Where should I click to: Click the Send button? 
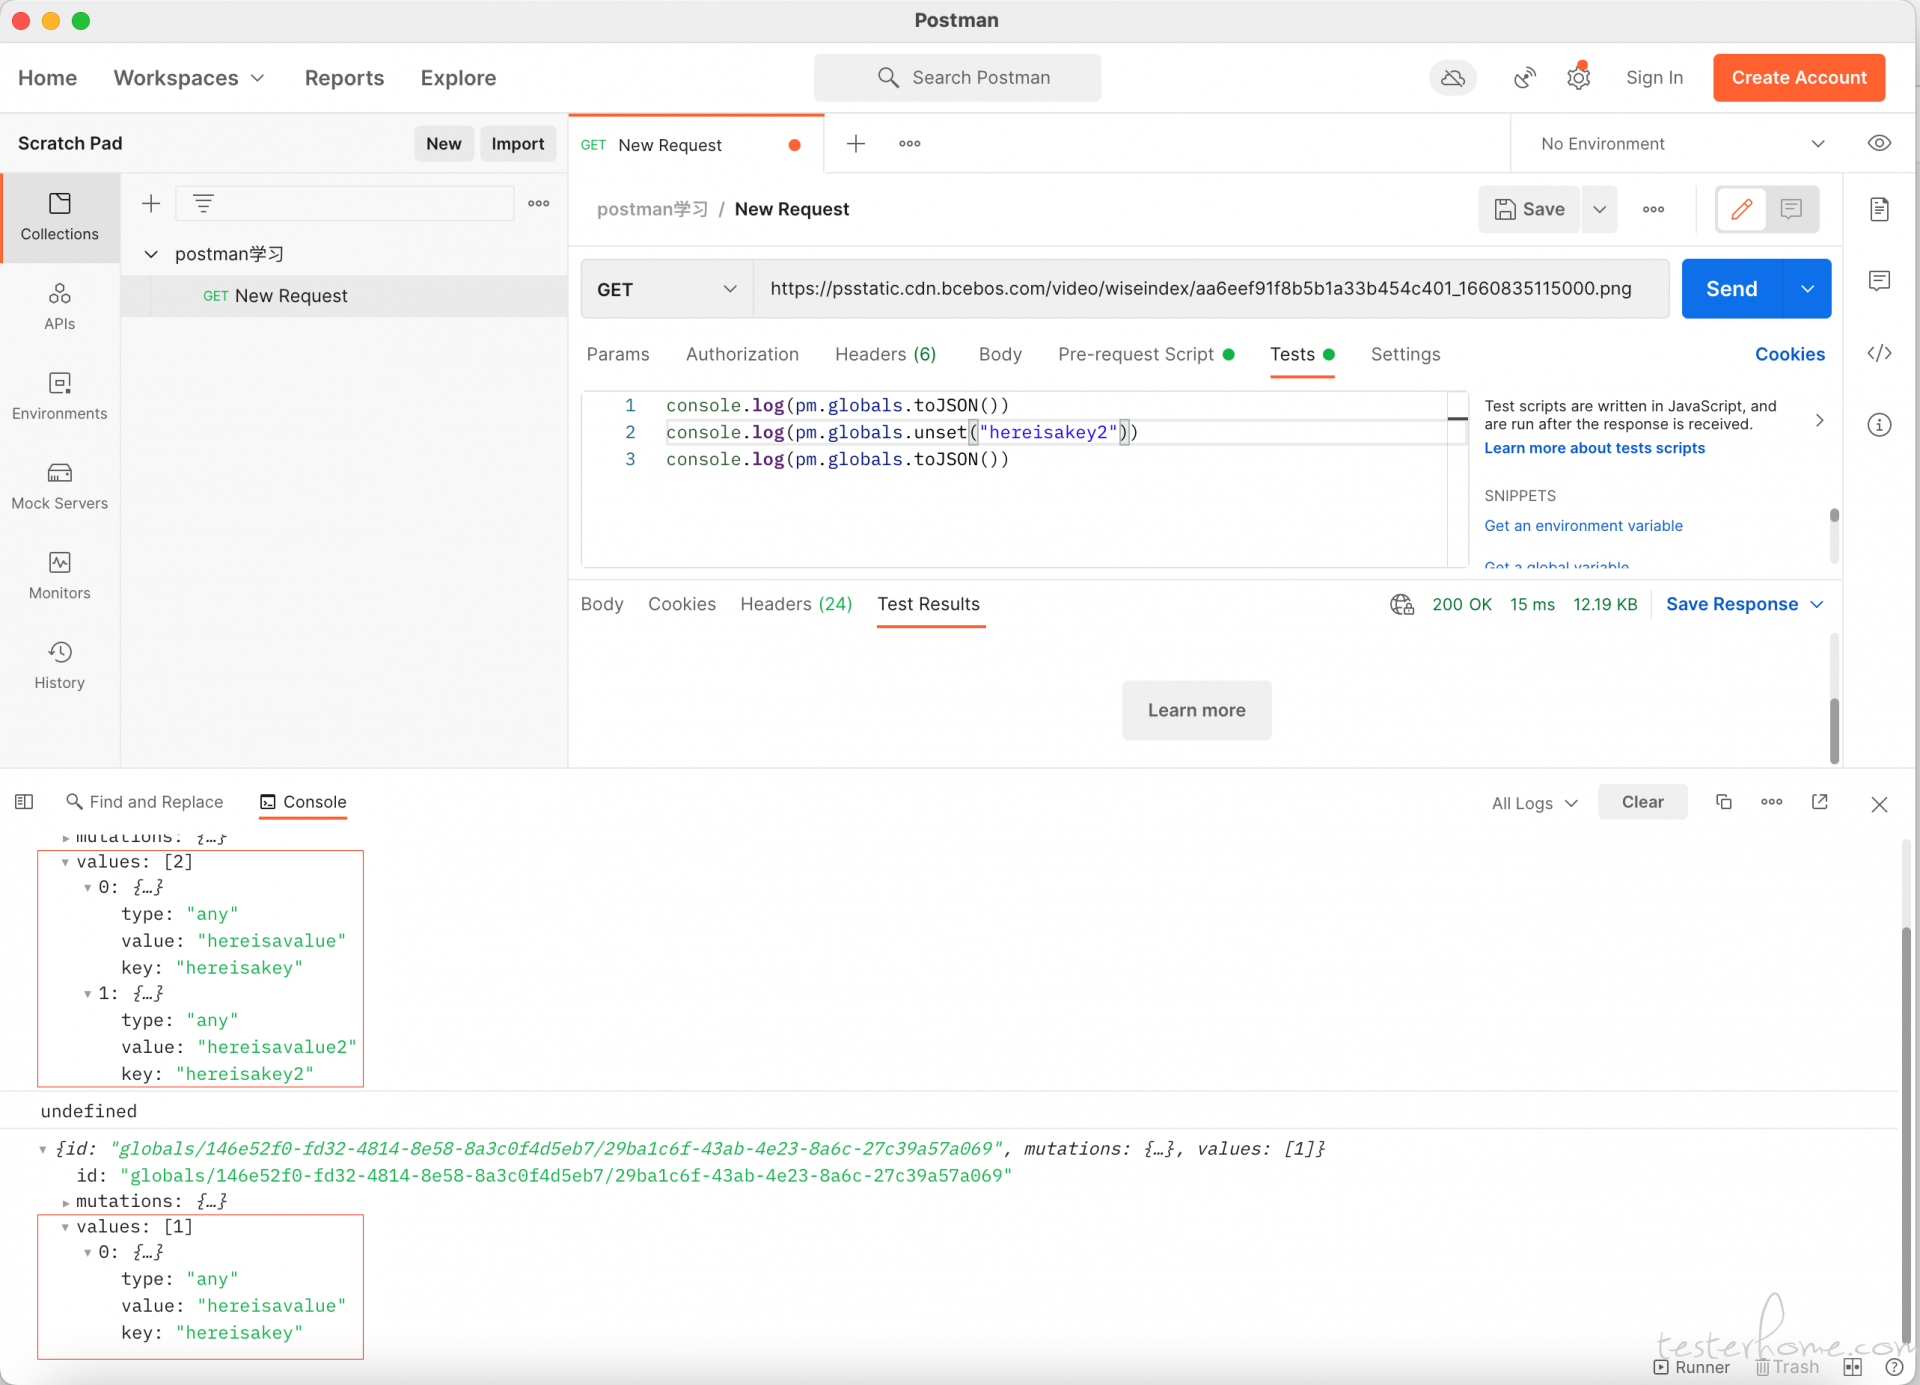tap(1732, 289)
